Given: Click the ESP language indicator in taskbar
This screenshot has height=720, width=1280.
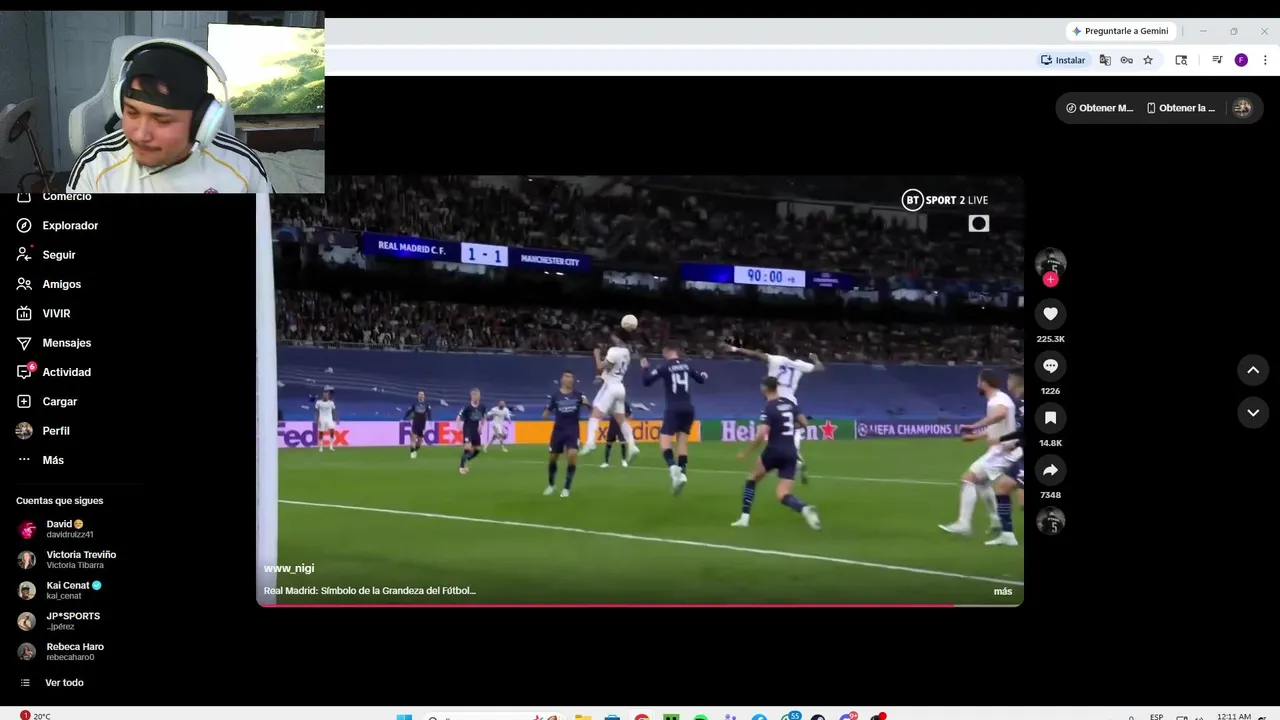Looking at the screenshot, I should point(1157,716).
